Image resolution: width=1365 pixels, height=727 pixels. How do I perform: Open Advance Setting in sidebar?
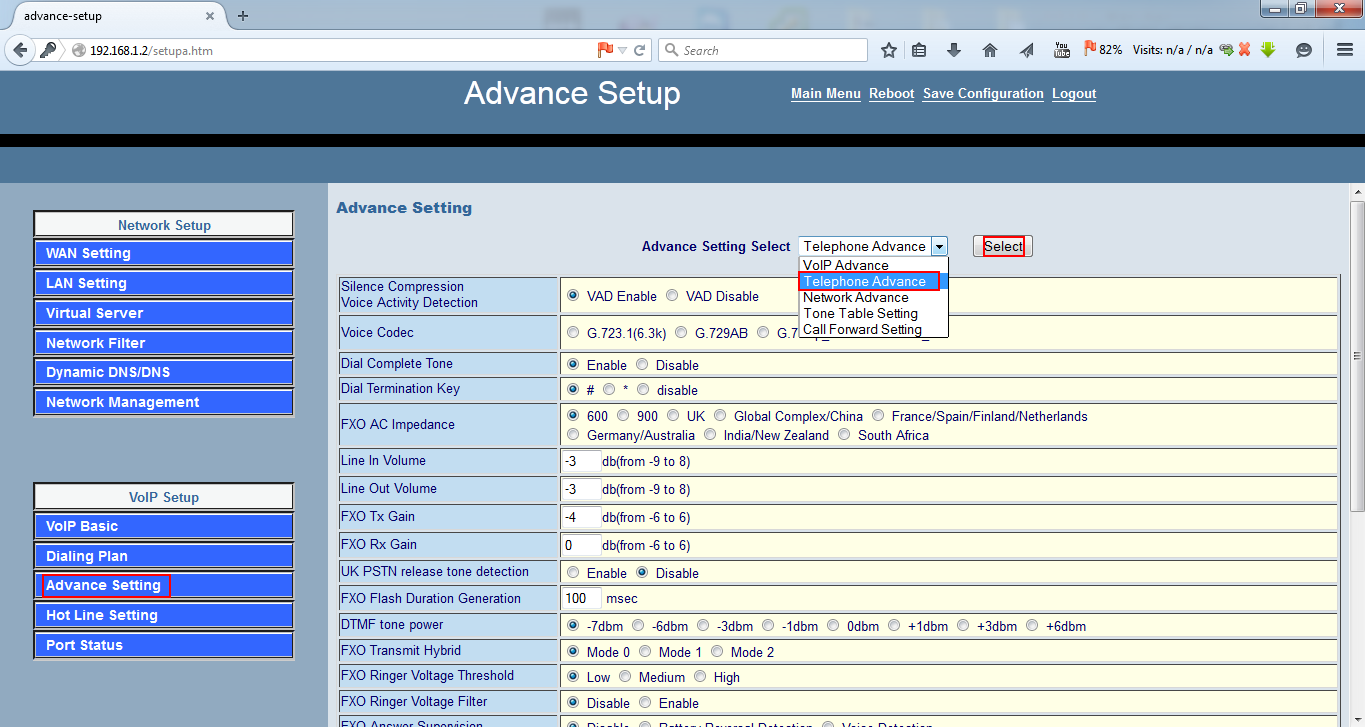(x=164, y=585)
